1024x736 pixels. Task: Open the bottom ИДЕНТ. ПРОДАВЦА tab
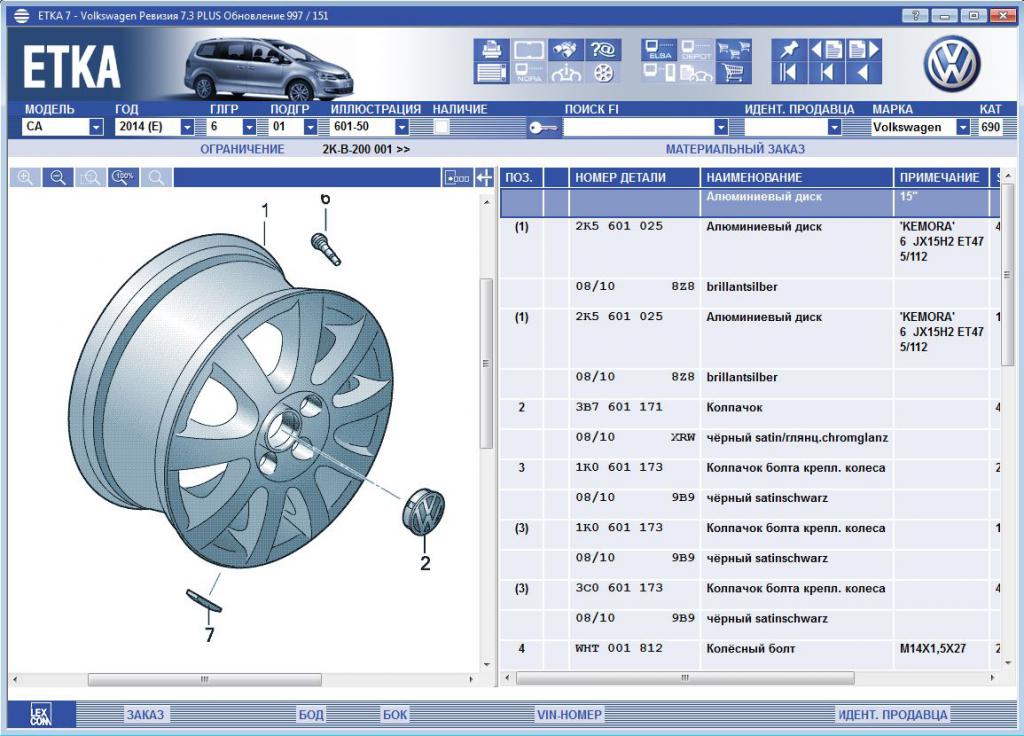point(893,714)
